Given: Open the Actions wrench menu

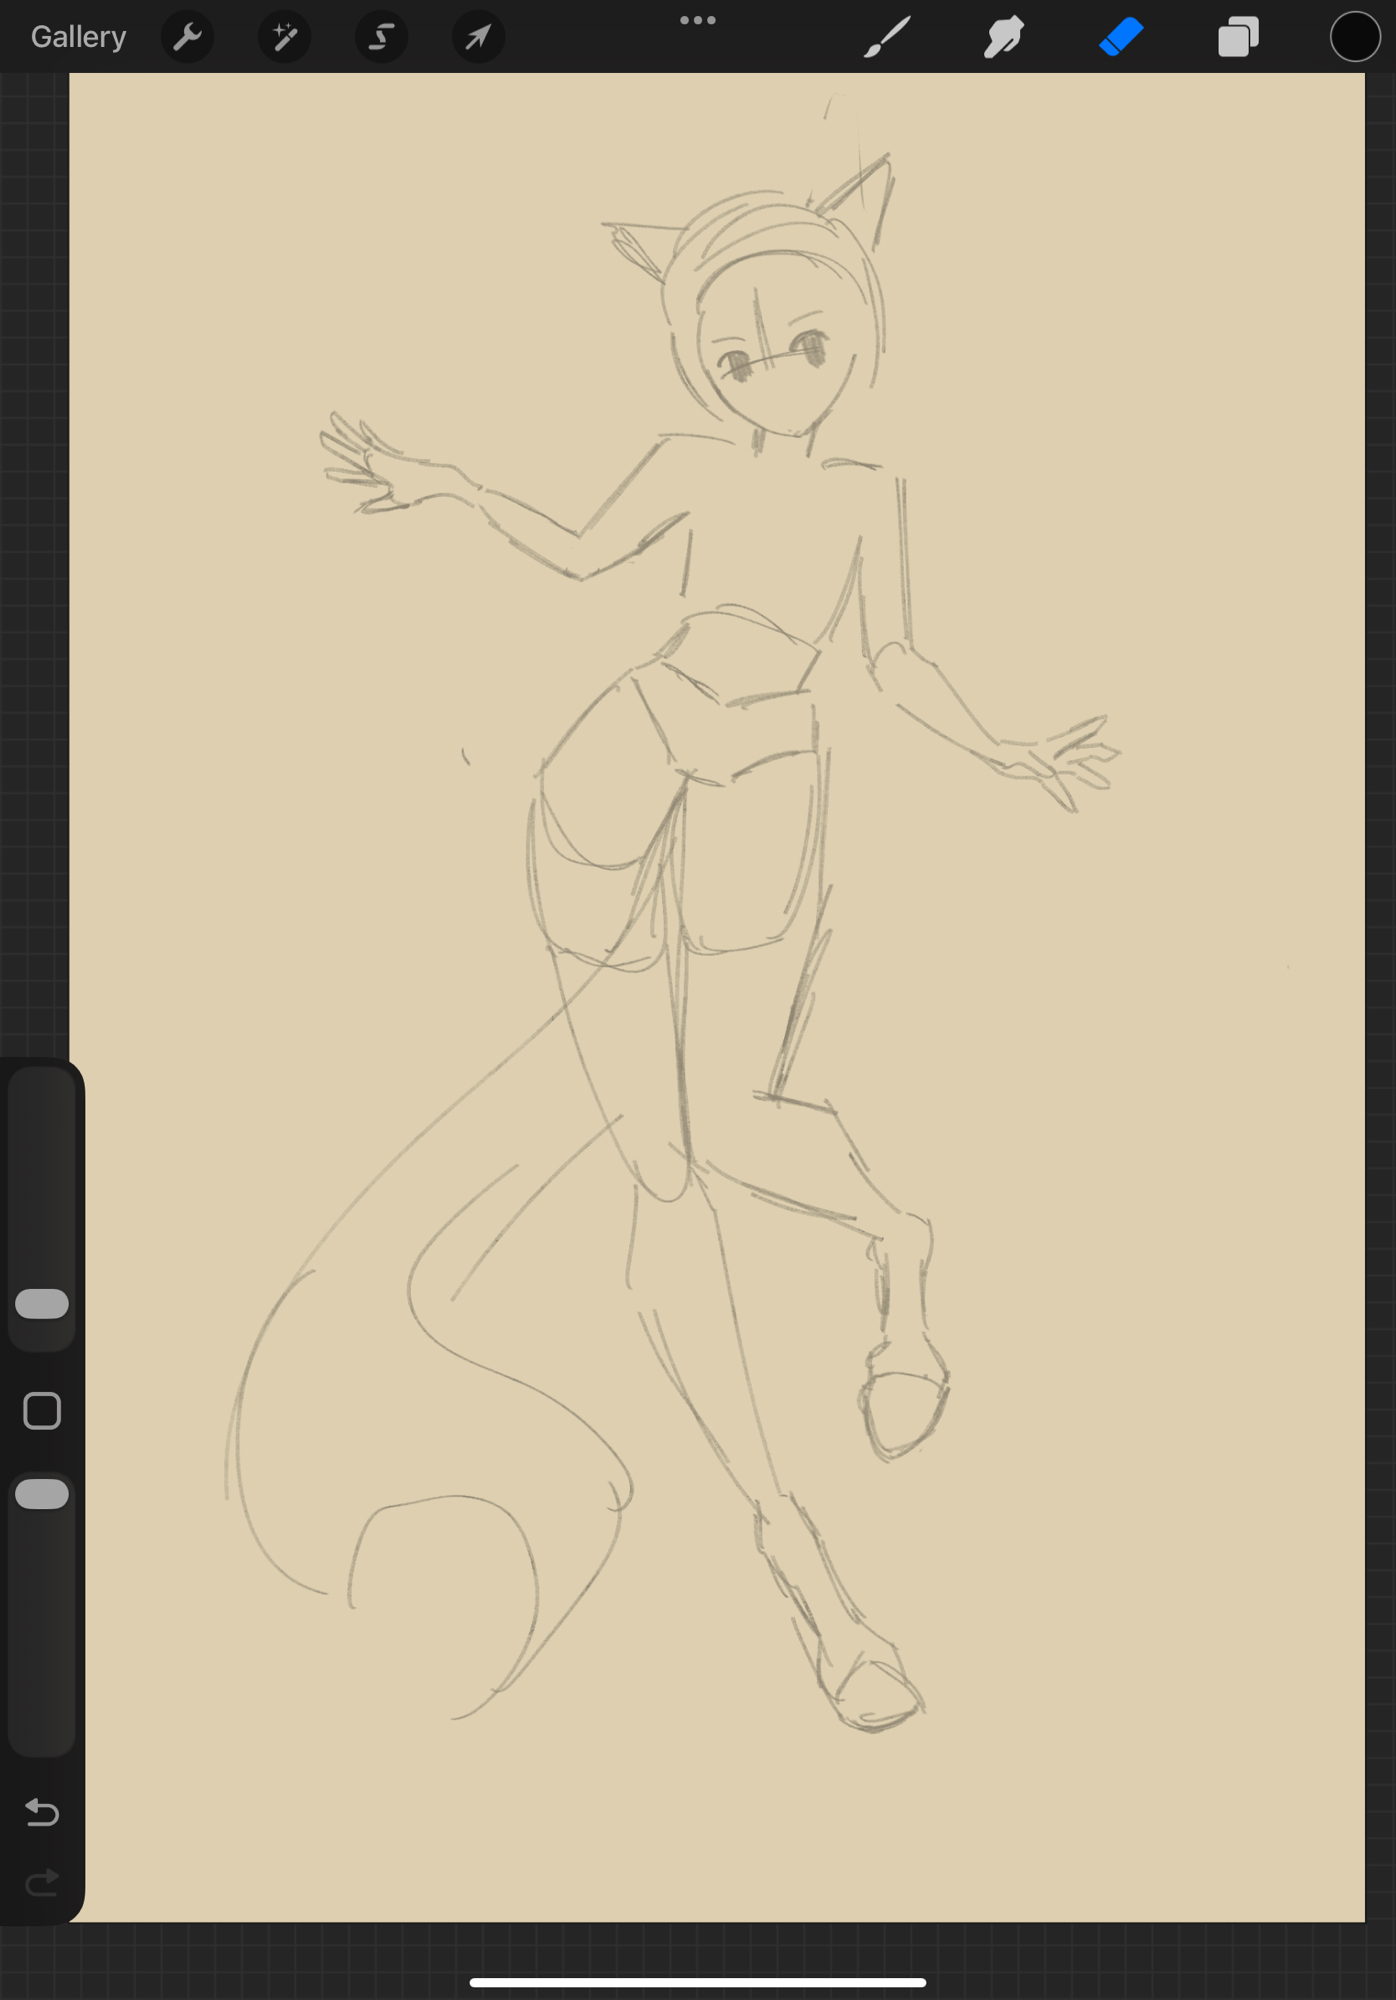Looking at the screenshot, I should (187, 37).
